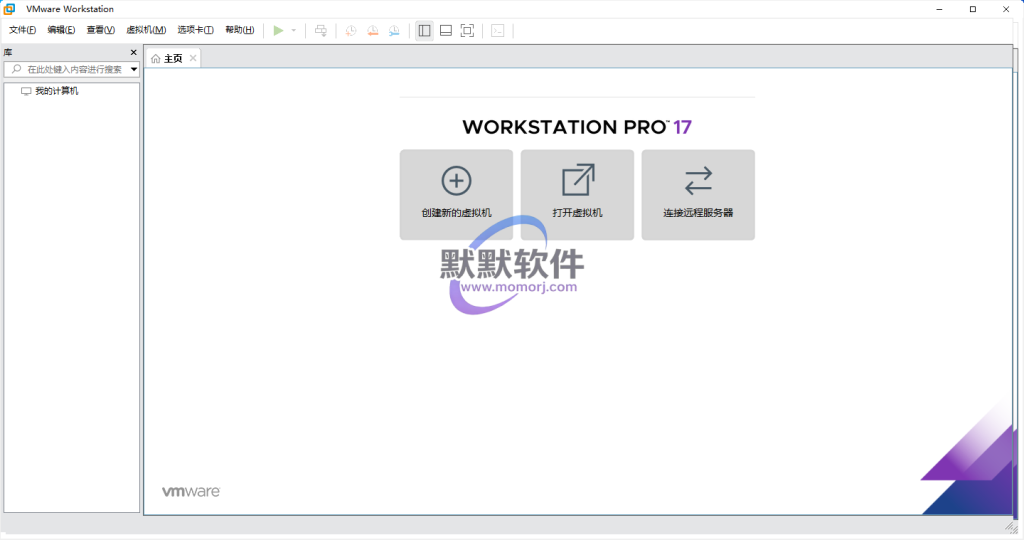Screen dimensions: 1024x540
Task: Minimize the VMware Workstation window
Action: (939, 9)
